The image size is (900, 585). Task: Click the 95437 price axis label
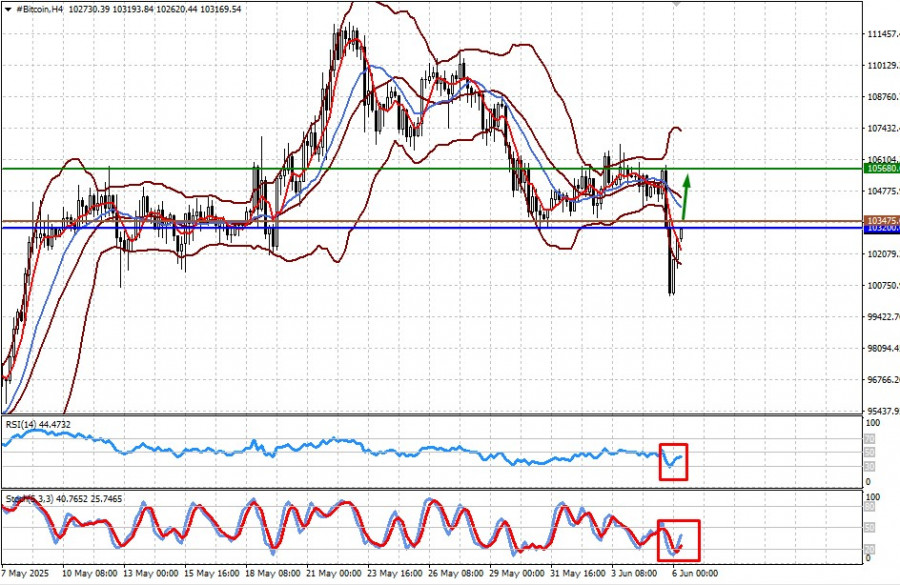[883, 411]
